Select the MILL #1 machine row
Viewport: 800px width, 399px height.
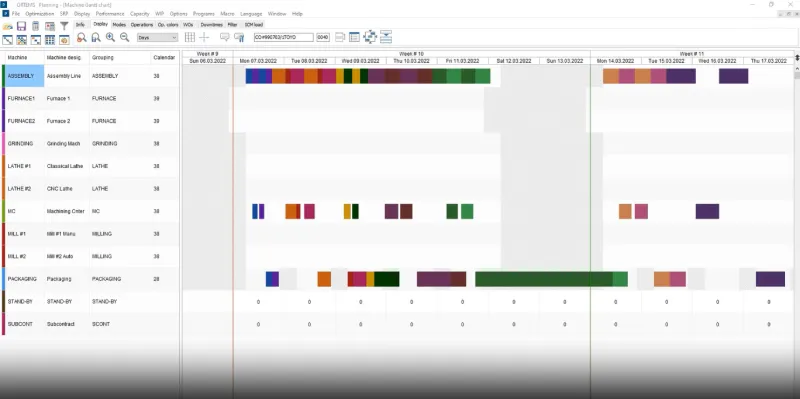coord(92,234)
